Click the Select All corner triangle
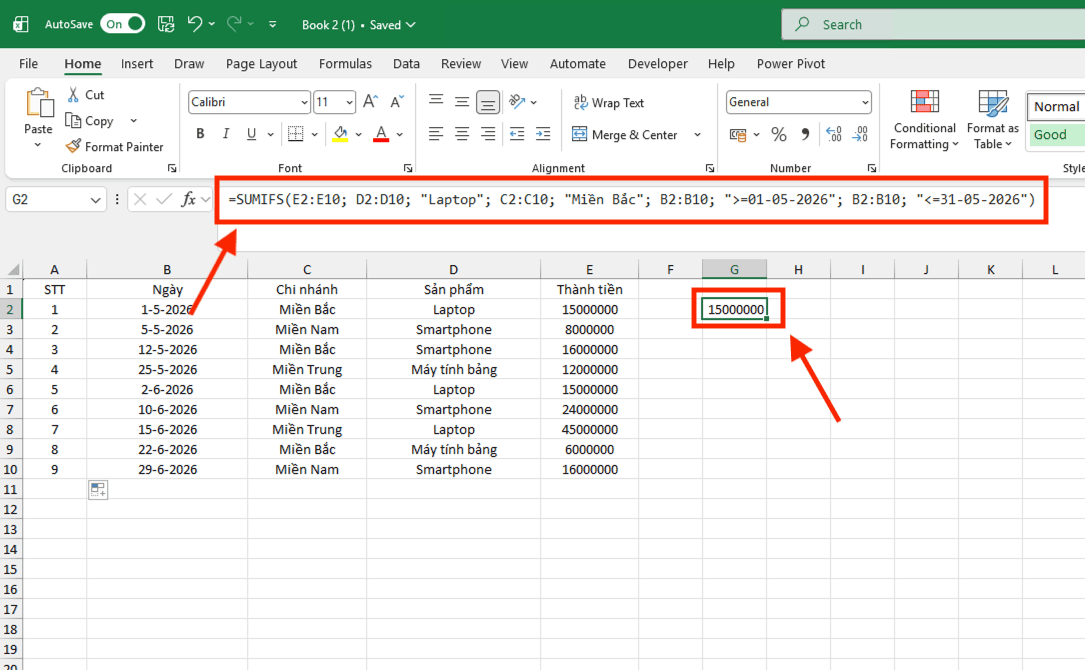Screen dimensions: 1085x670 tap(12, 269)
